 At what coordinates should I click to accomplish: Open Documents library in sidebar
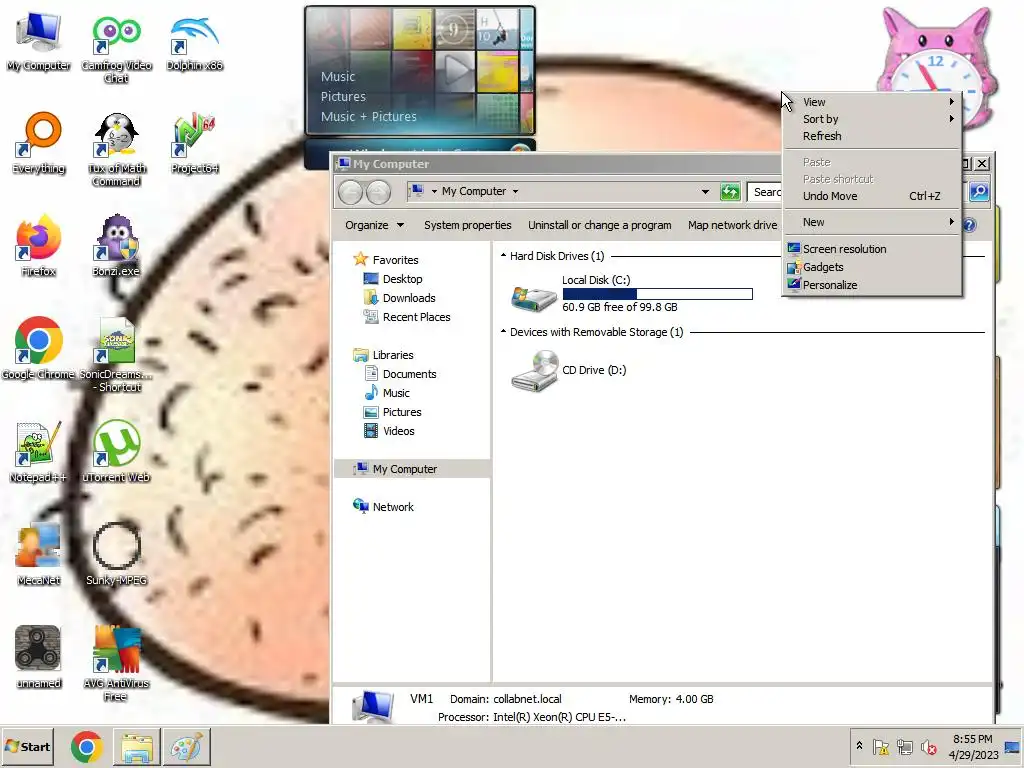[409, 374]
